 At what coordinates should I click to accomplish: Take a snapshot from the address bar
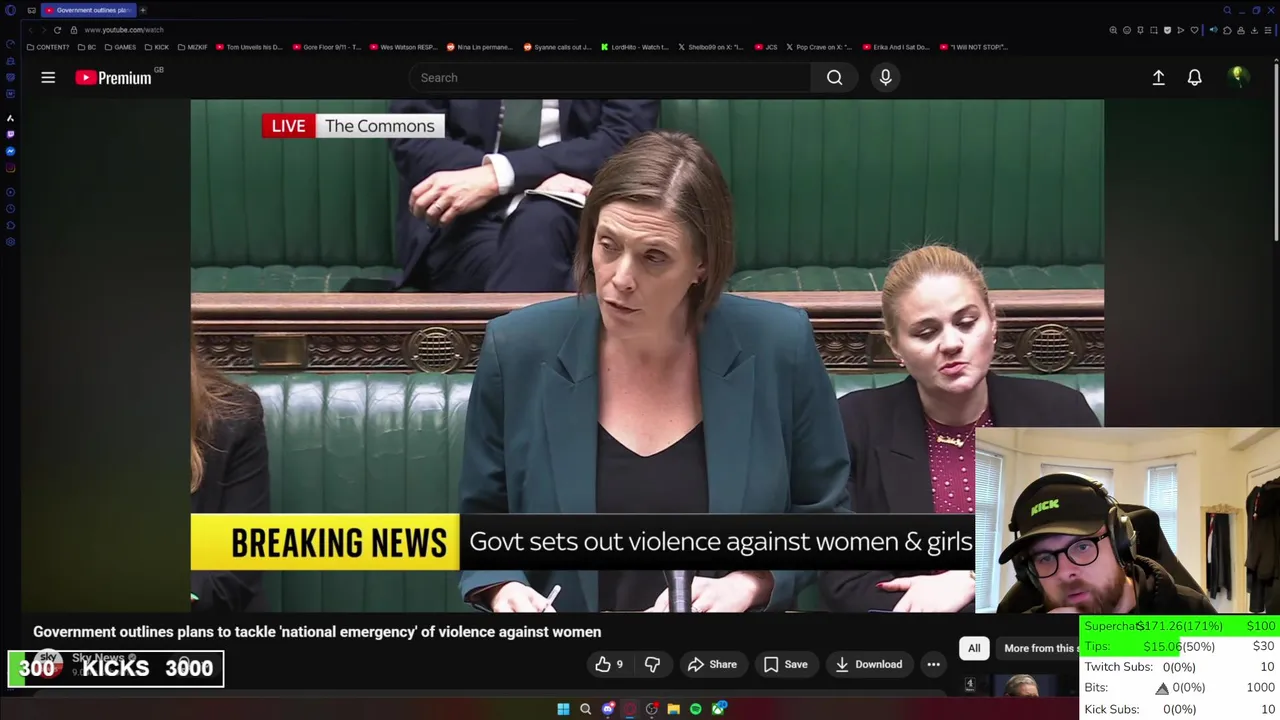pyautogui.click(x=1154, y=30)
